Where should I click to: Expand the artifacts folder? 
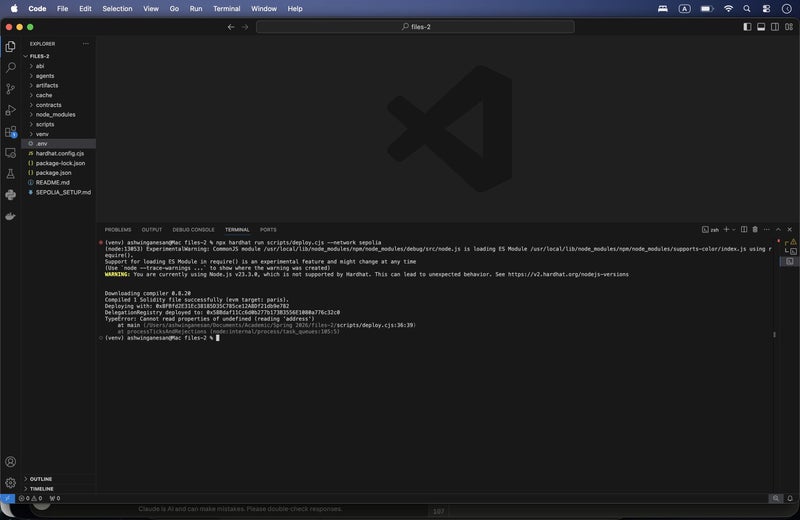click(x=58, y=85)
